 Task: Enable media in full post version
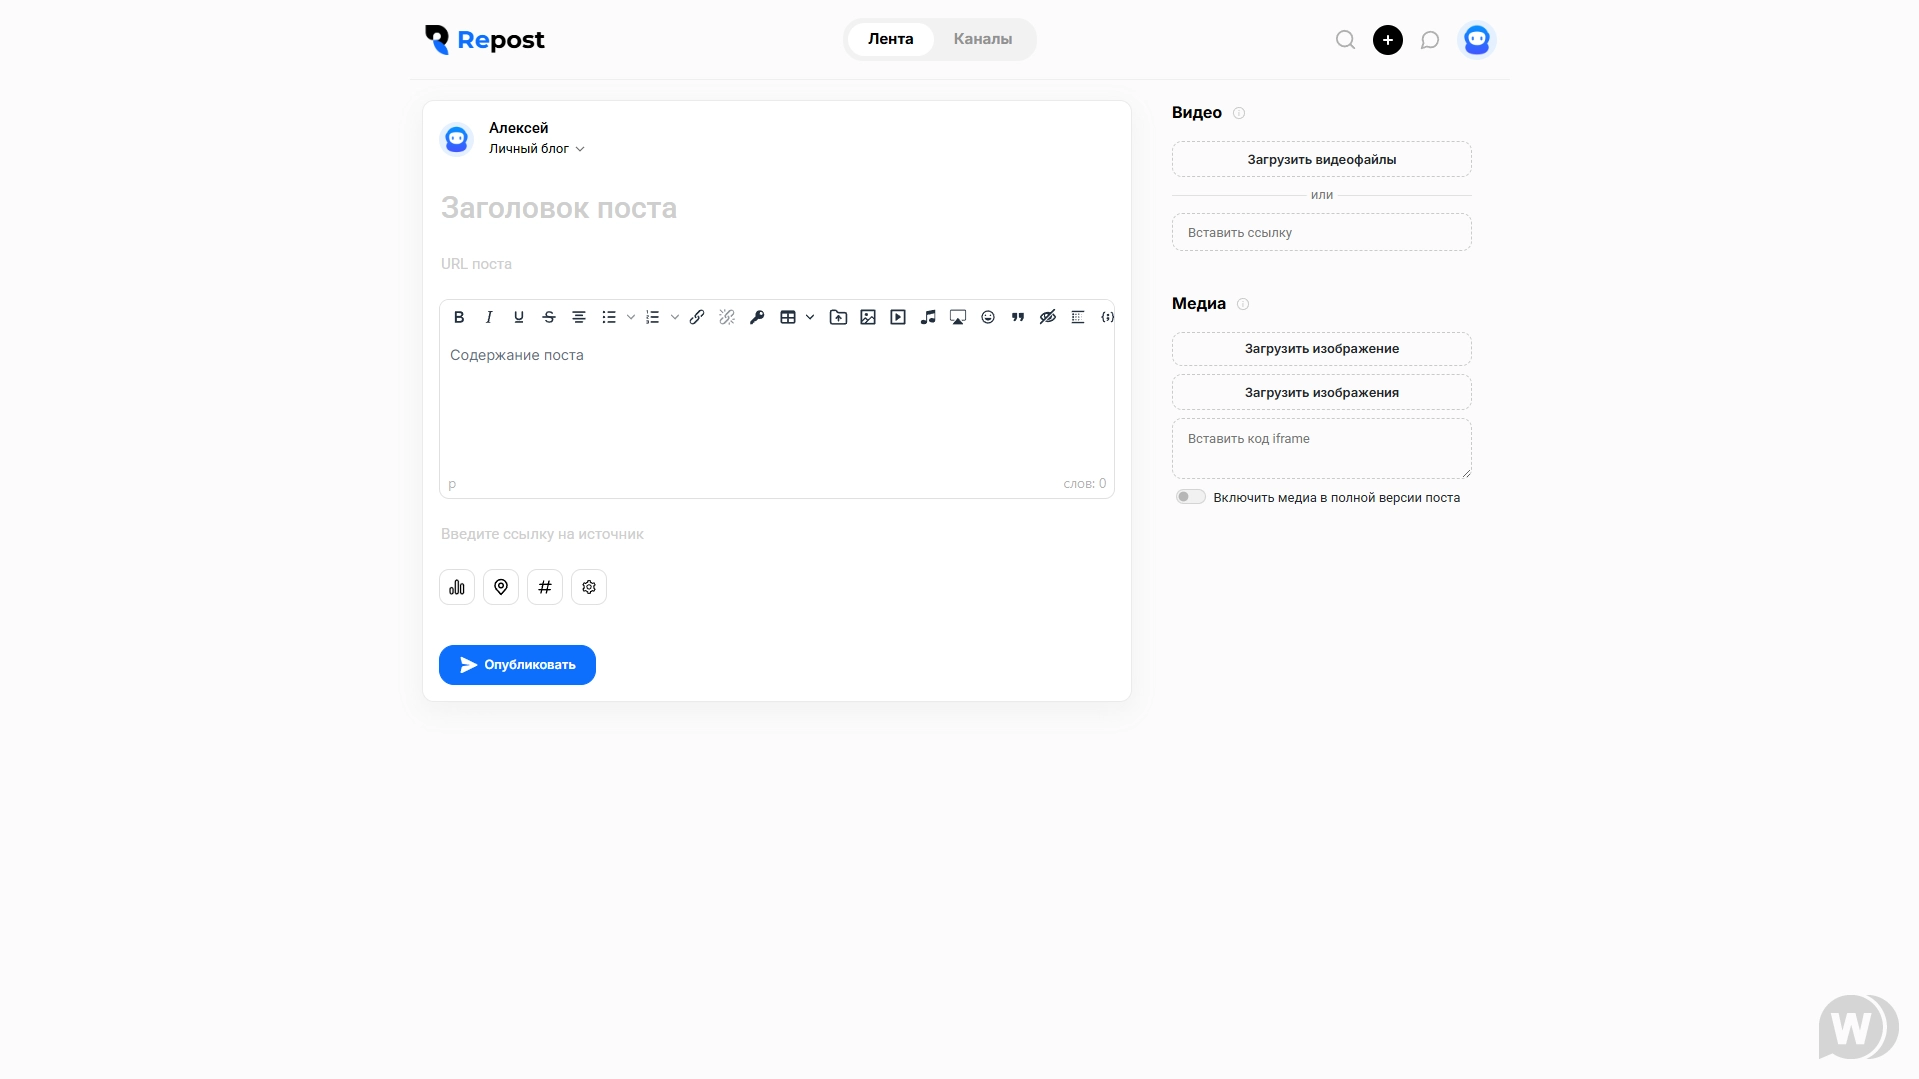[1190, 497]
